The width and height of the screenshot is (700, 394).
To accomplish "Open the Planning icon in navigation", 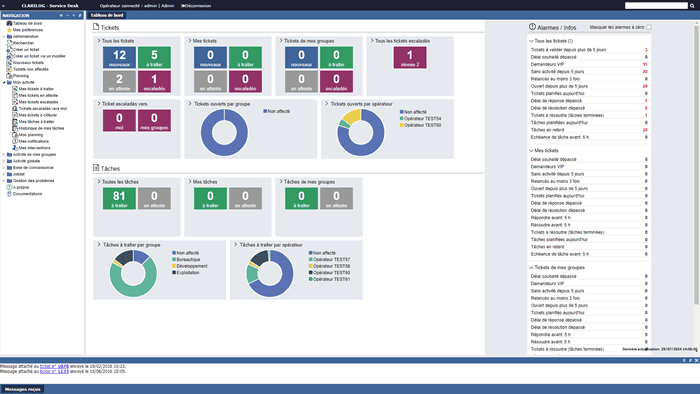I will click(x=9, y=76).
